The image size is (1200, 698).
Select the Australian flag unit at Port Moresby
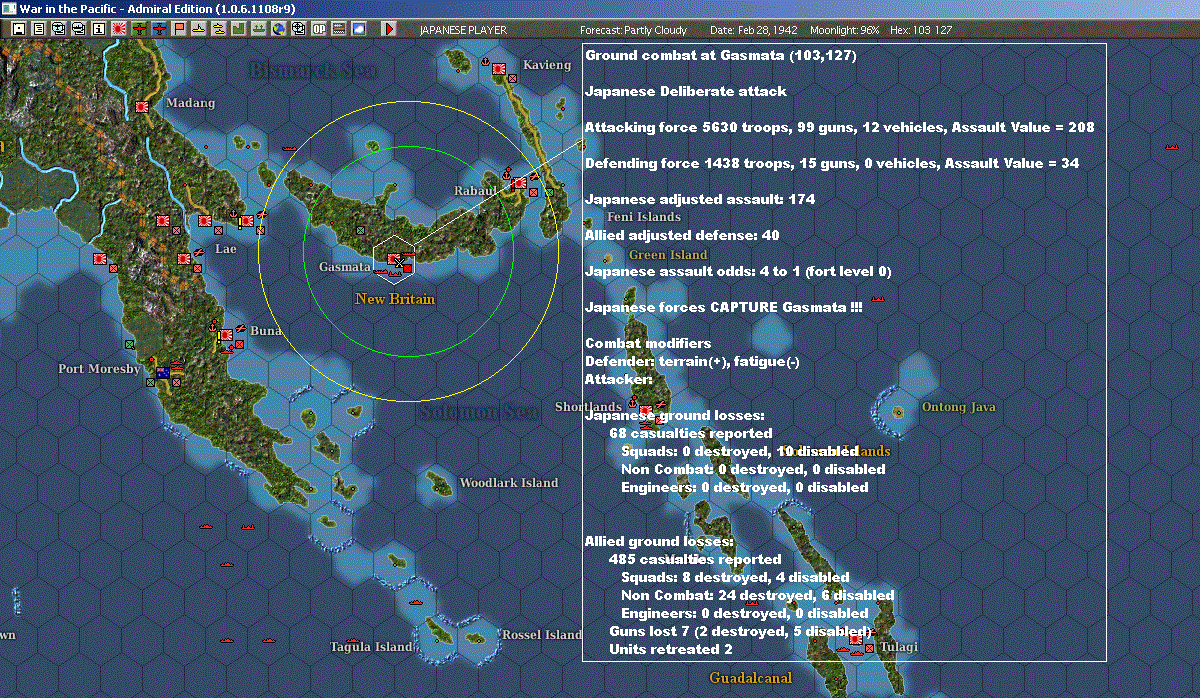point(162,373)
